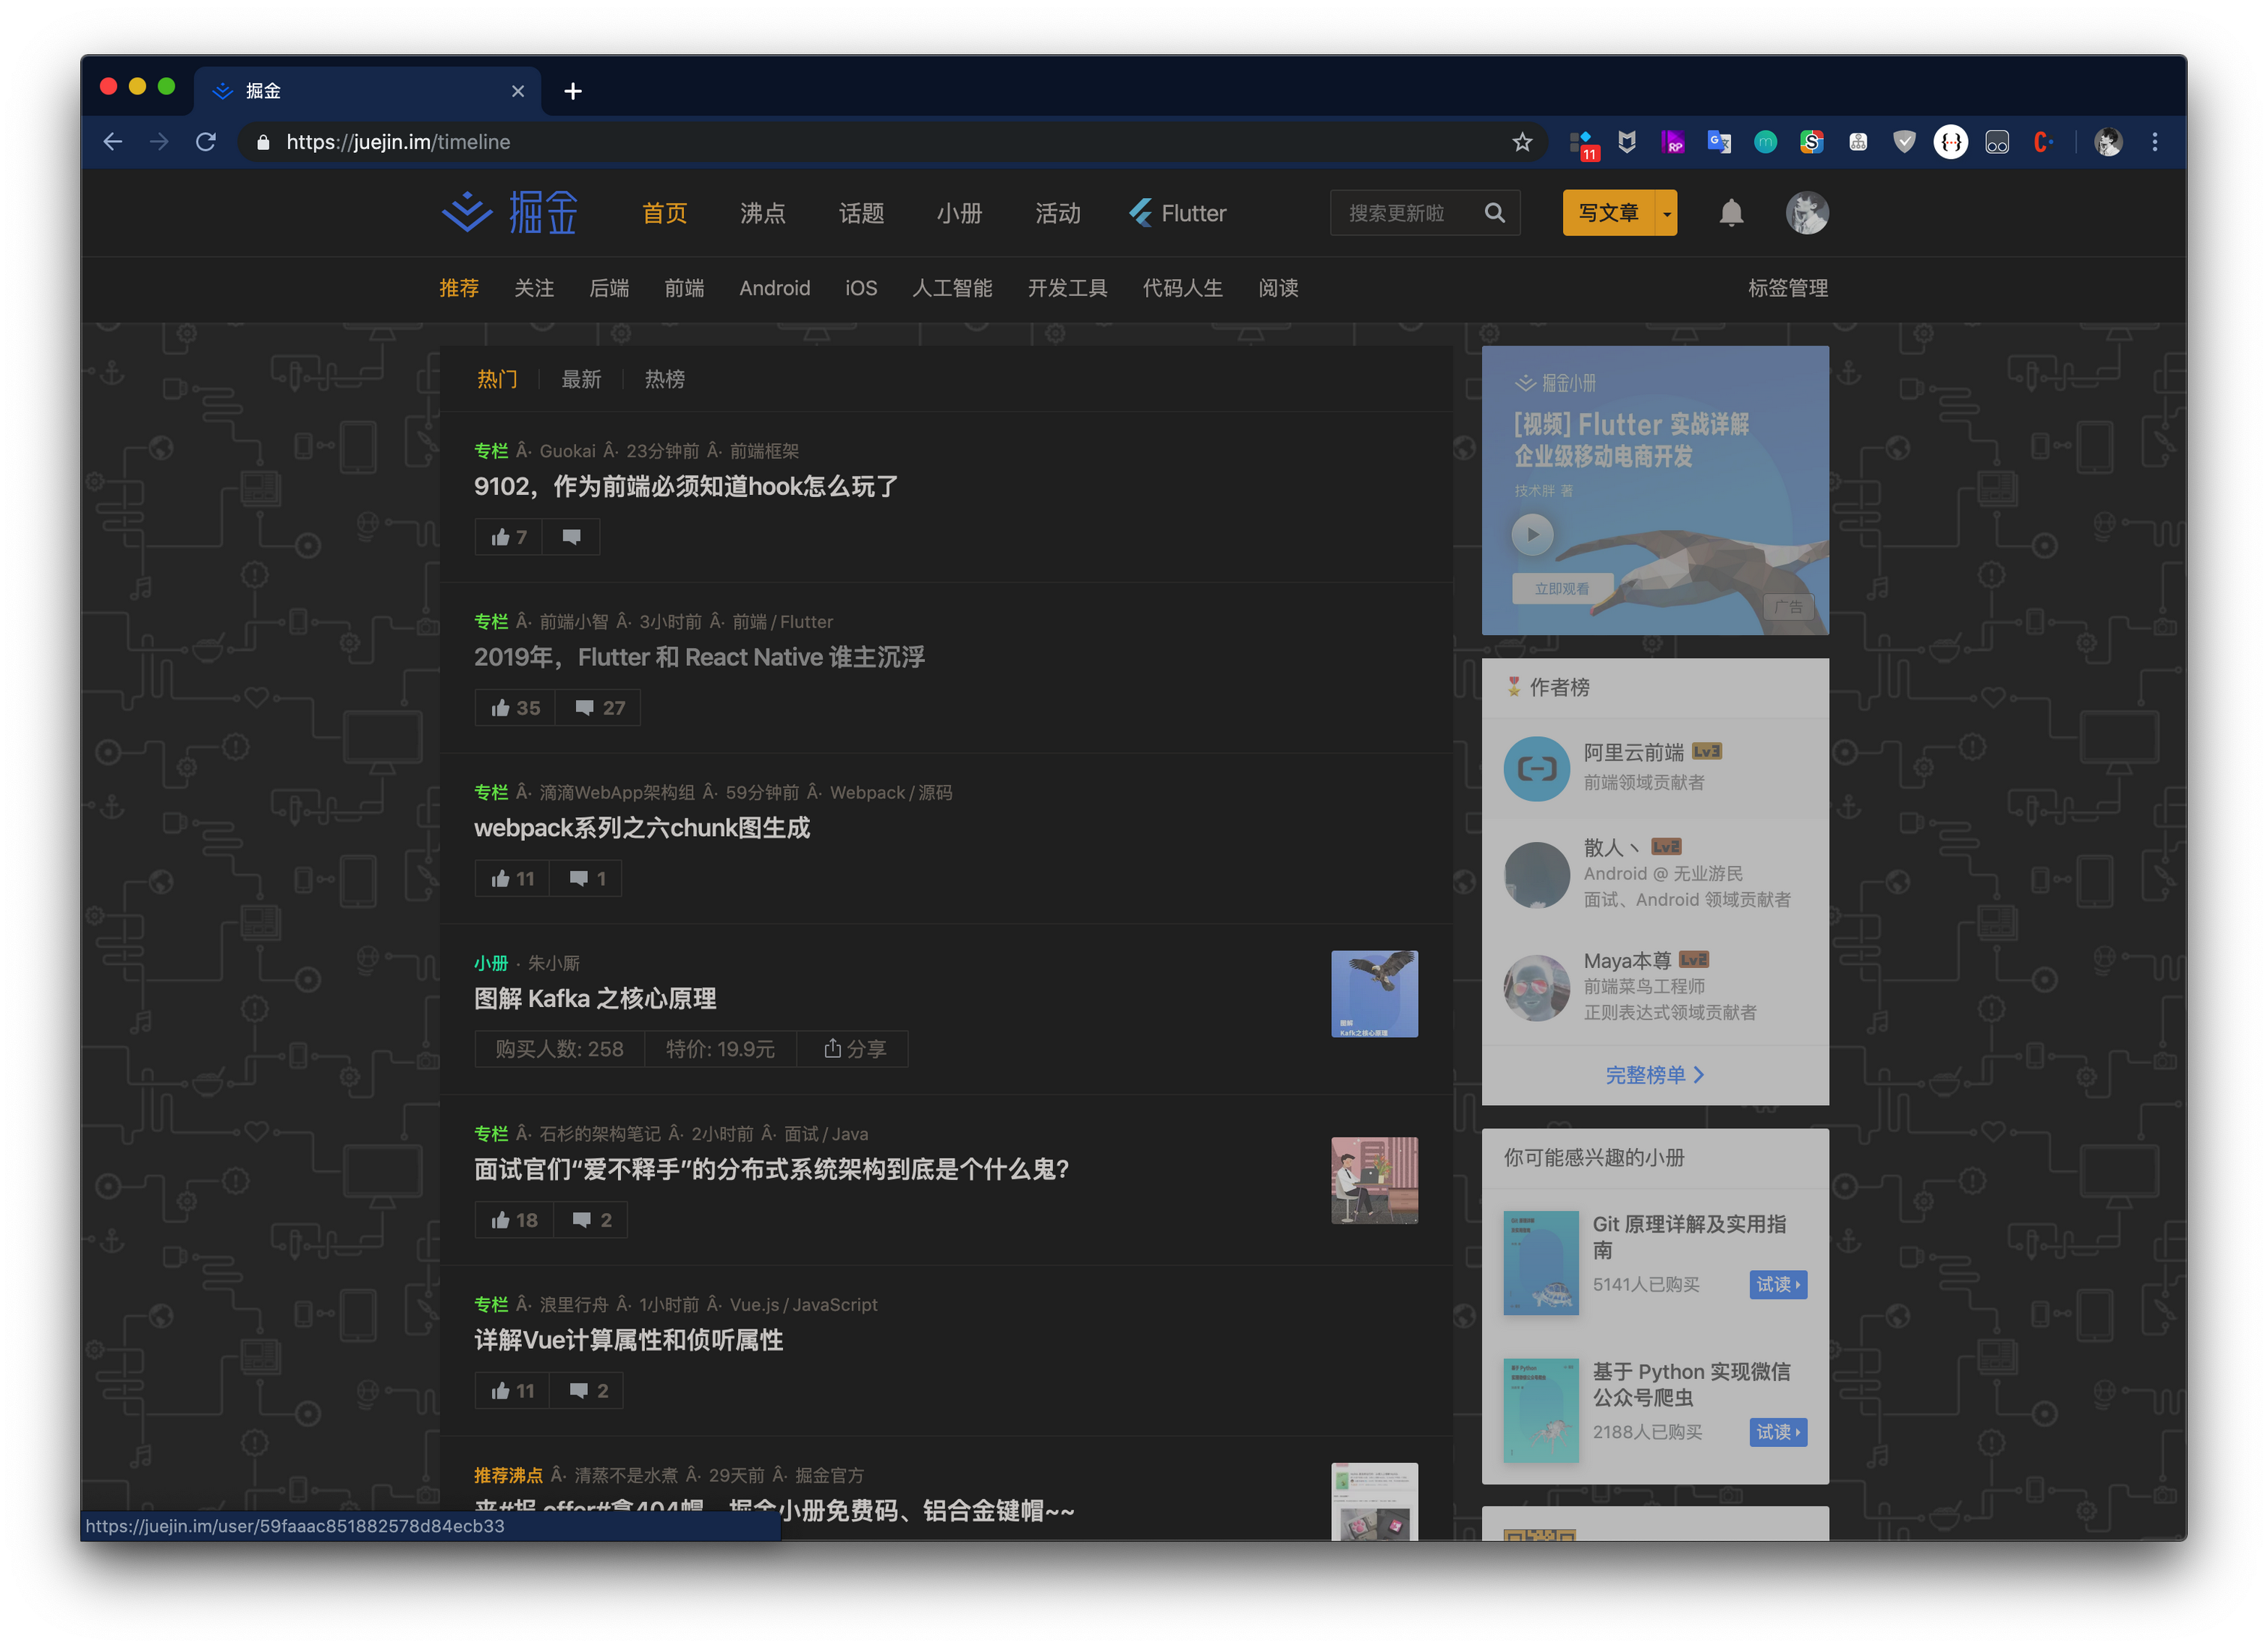Expand 完整榜单 full author ranking
Image resolution: width=2268 pixels, height=1648 pixels.
click(1654, 1075)
